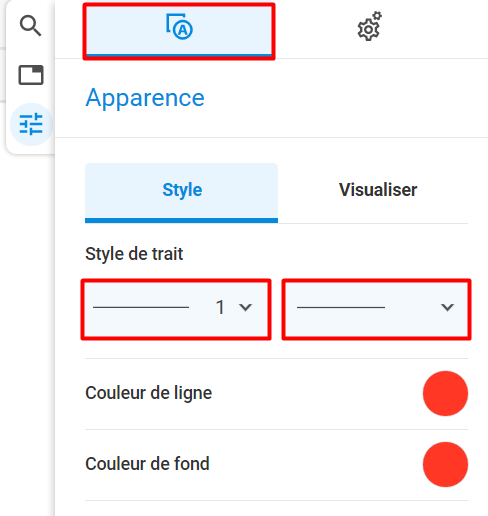Image resolution: width=488 pixels, height=516 pixels.
Task: Click solid line preview in pattern dropdown
Action: click(x=341, y=307)
